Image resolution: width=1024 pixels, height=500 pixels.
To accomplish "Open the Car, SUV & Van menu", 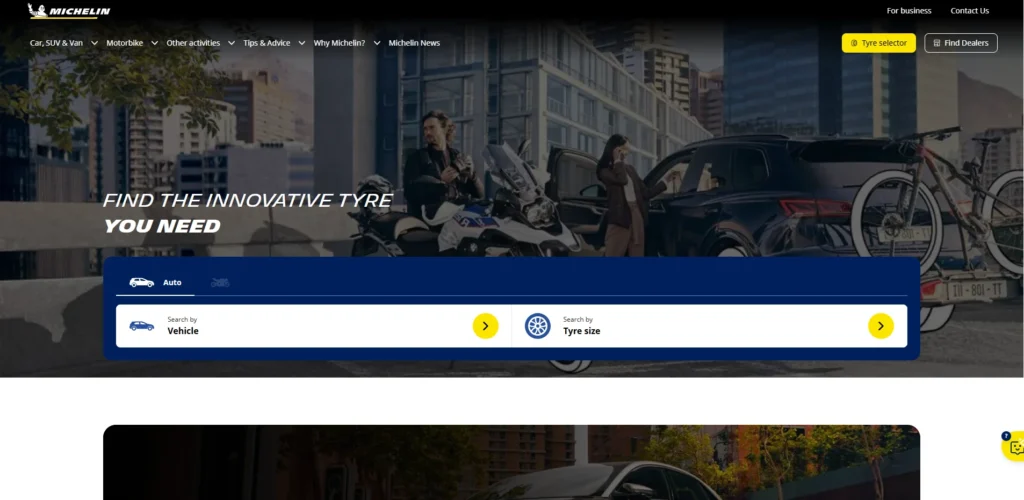I will (x=56, y=43).
